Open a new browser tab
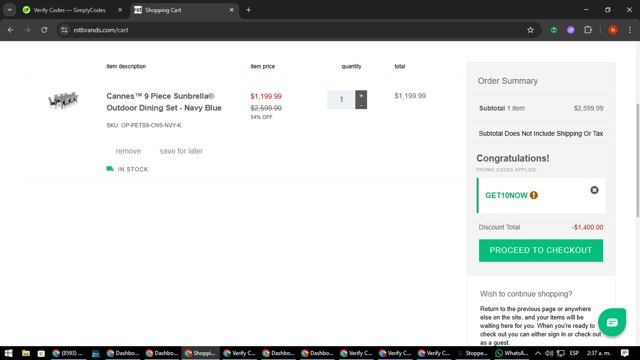Viewport: 640px width, 360px height. click(x=248, y=10)
